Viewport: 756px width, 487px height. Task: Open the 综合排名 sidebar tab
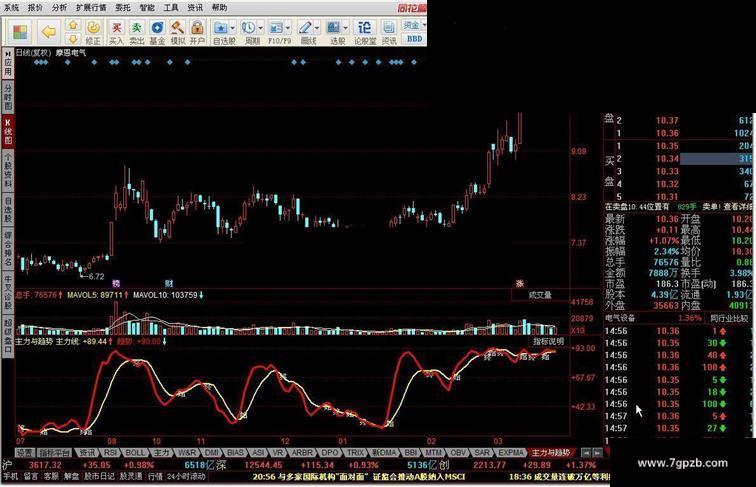tap(8, 248)
